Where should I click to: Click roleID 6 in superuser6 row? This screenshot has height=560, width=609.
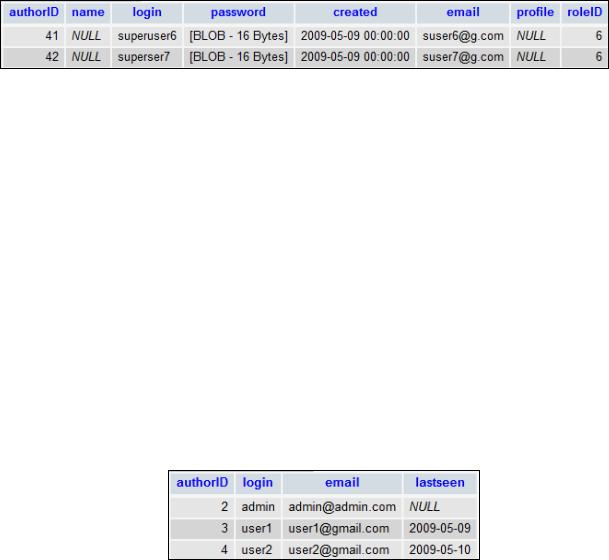tap(599, 36)
